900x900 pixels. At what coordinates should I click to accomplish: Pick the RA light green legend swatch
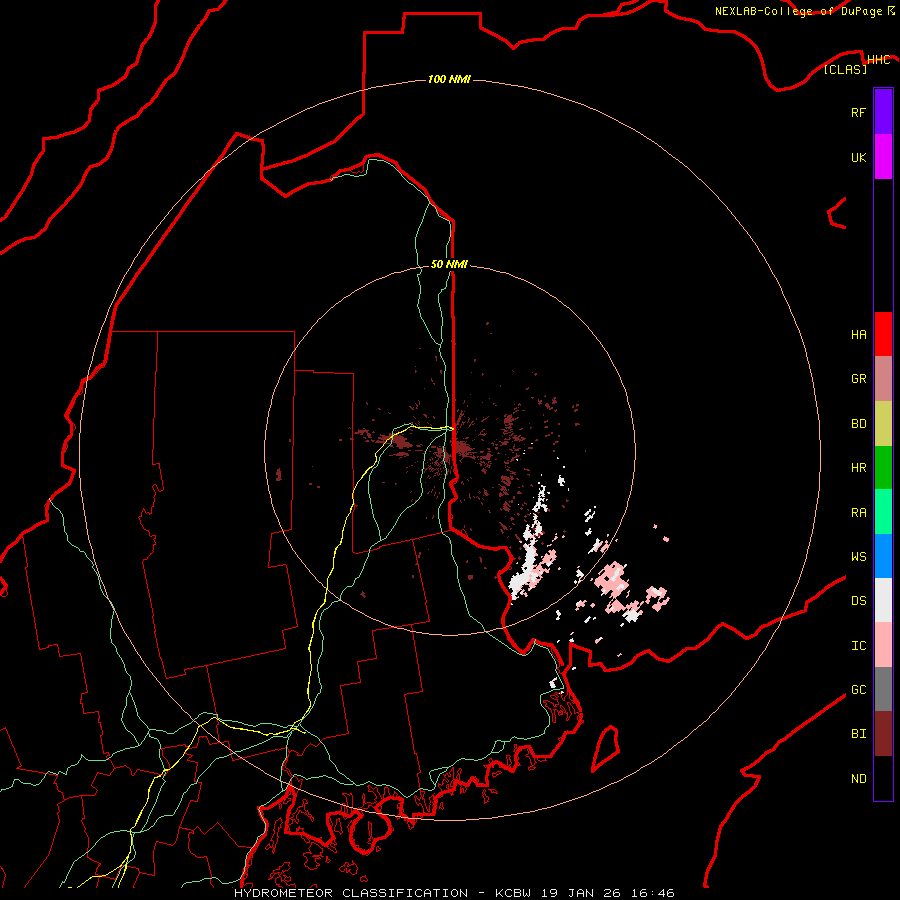[x=883, y=512]
